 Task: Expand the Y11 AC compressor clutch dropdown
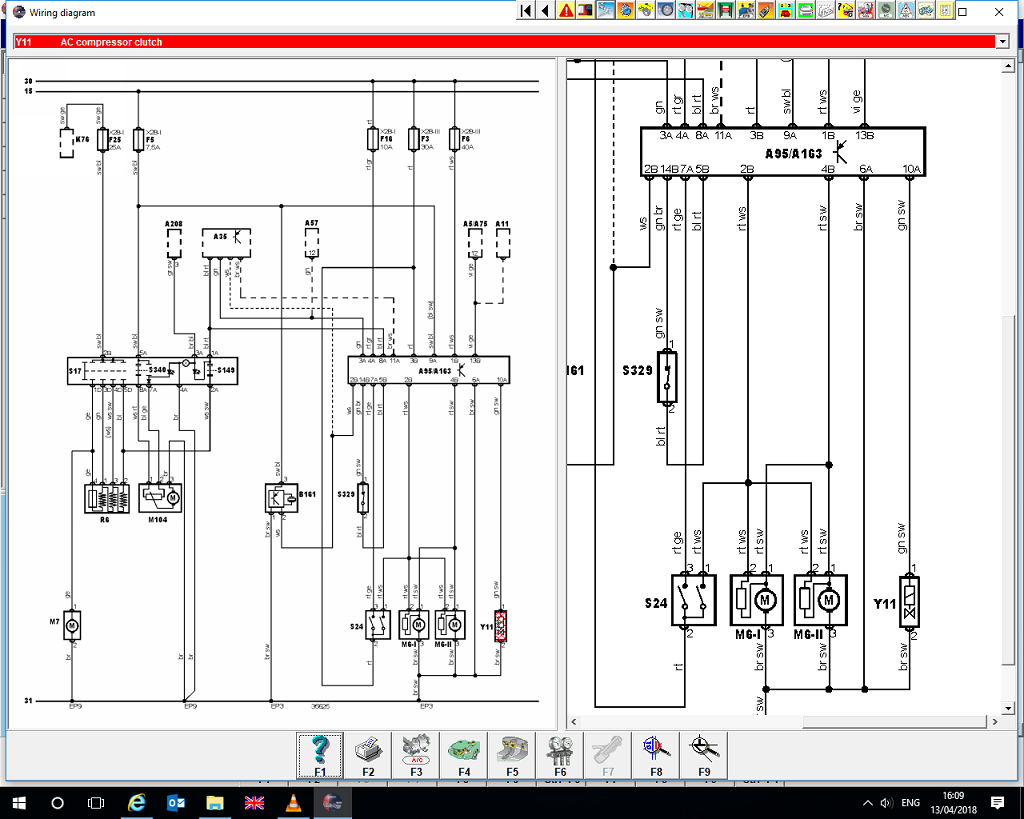pyautogui.click(x=1002, y=42)
